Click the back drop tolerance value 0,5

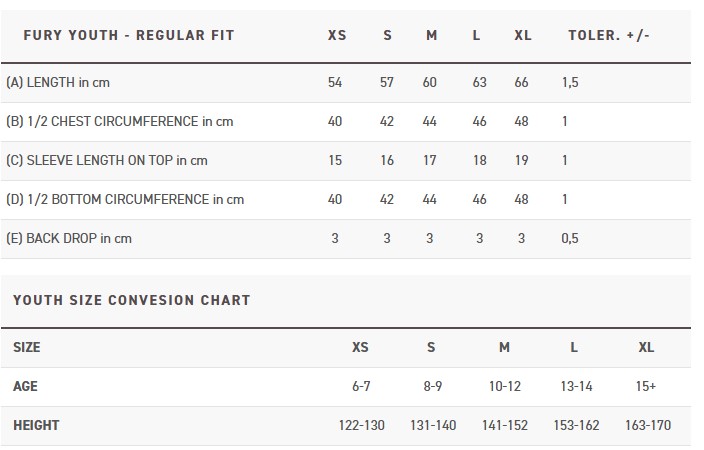pyautogui.click(x=570, y=238)
